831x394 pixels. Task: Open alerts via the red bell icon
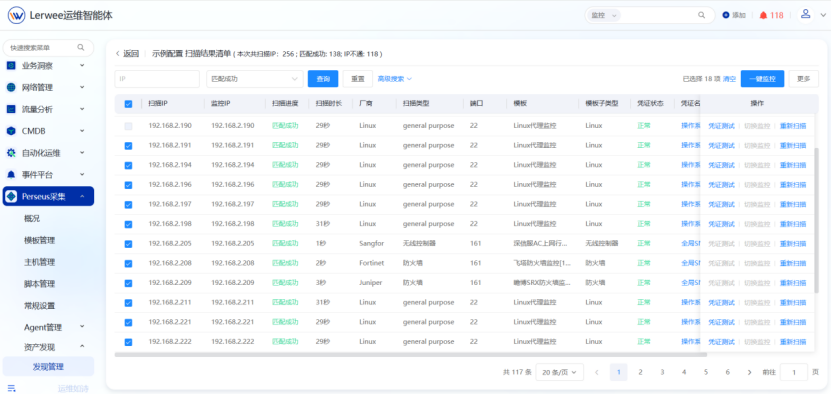(x=763, y=15)
